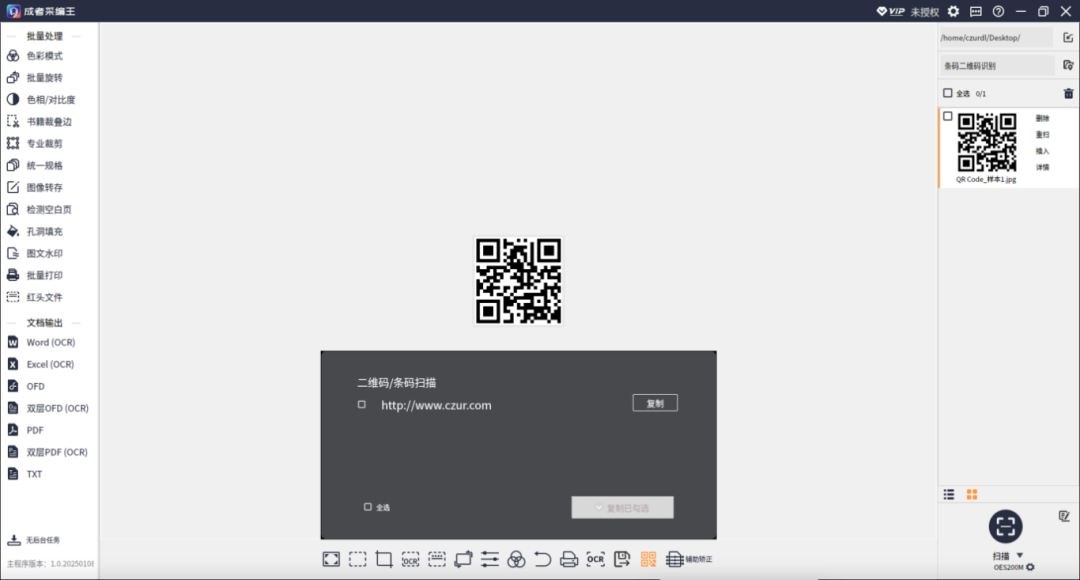Viewport: 1080px width, 580px height.
Task: Click the printer icon in bottom toolbar
Action: tap(569, 559)
